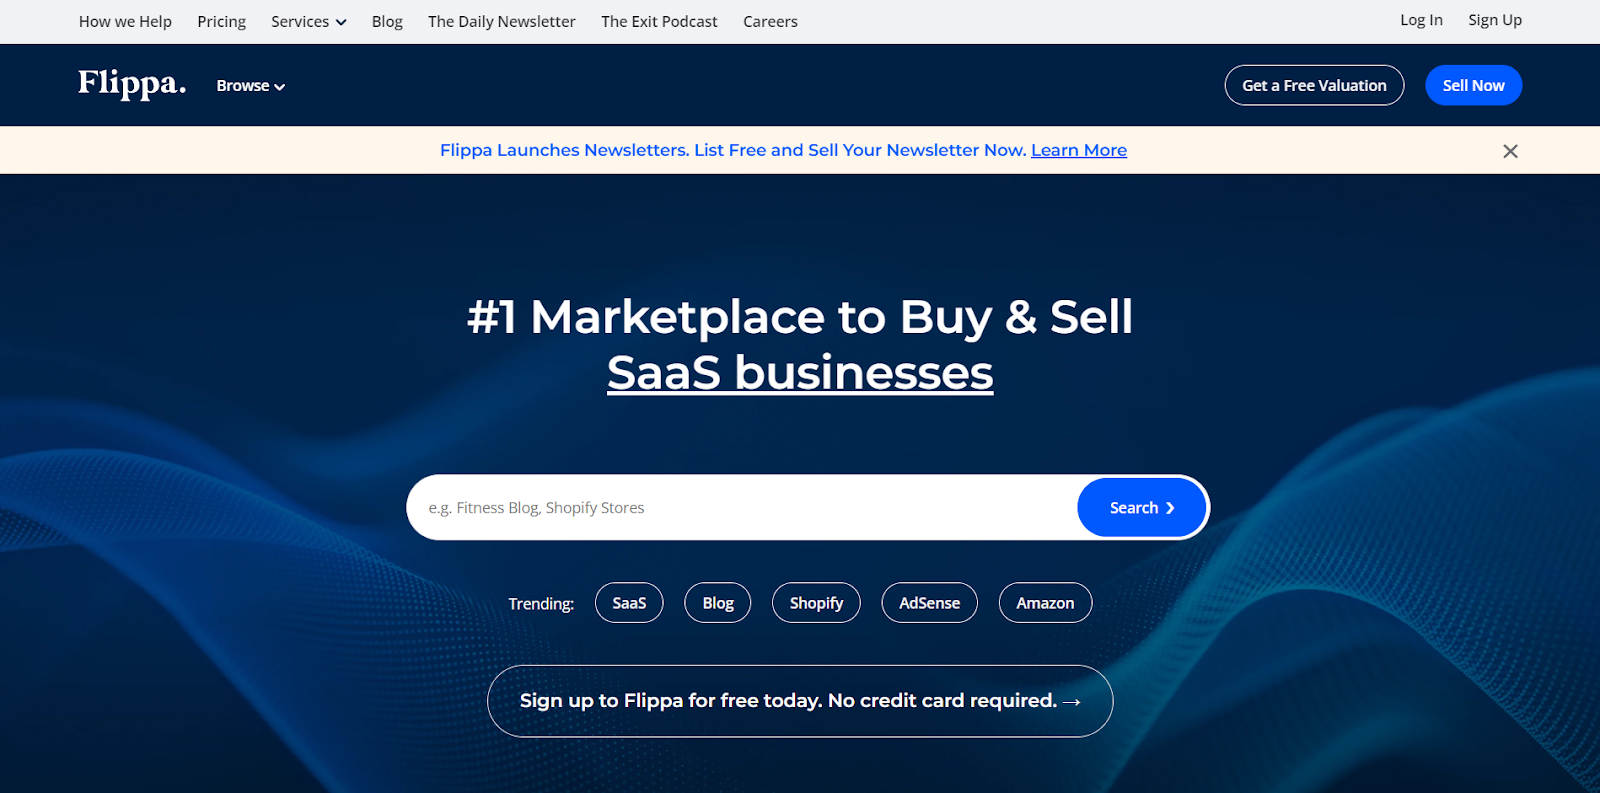Navigate to Careers
The image size is (1600, 793).
tap(770, 22)
